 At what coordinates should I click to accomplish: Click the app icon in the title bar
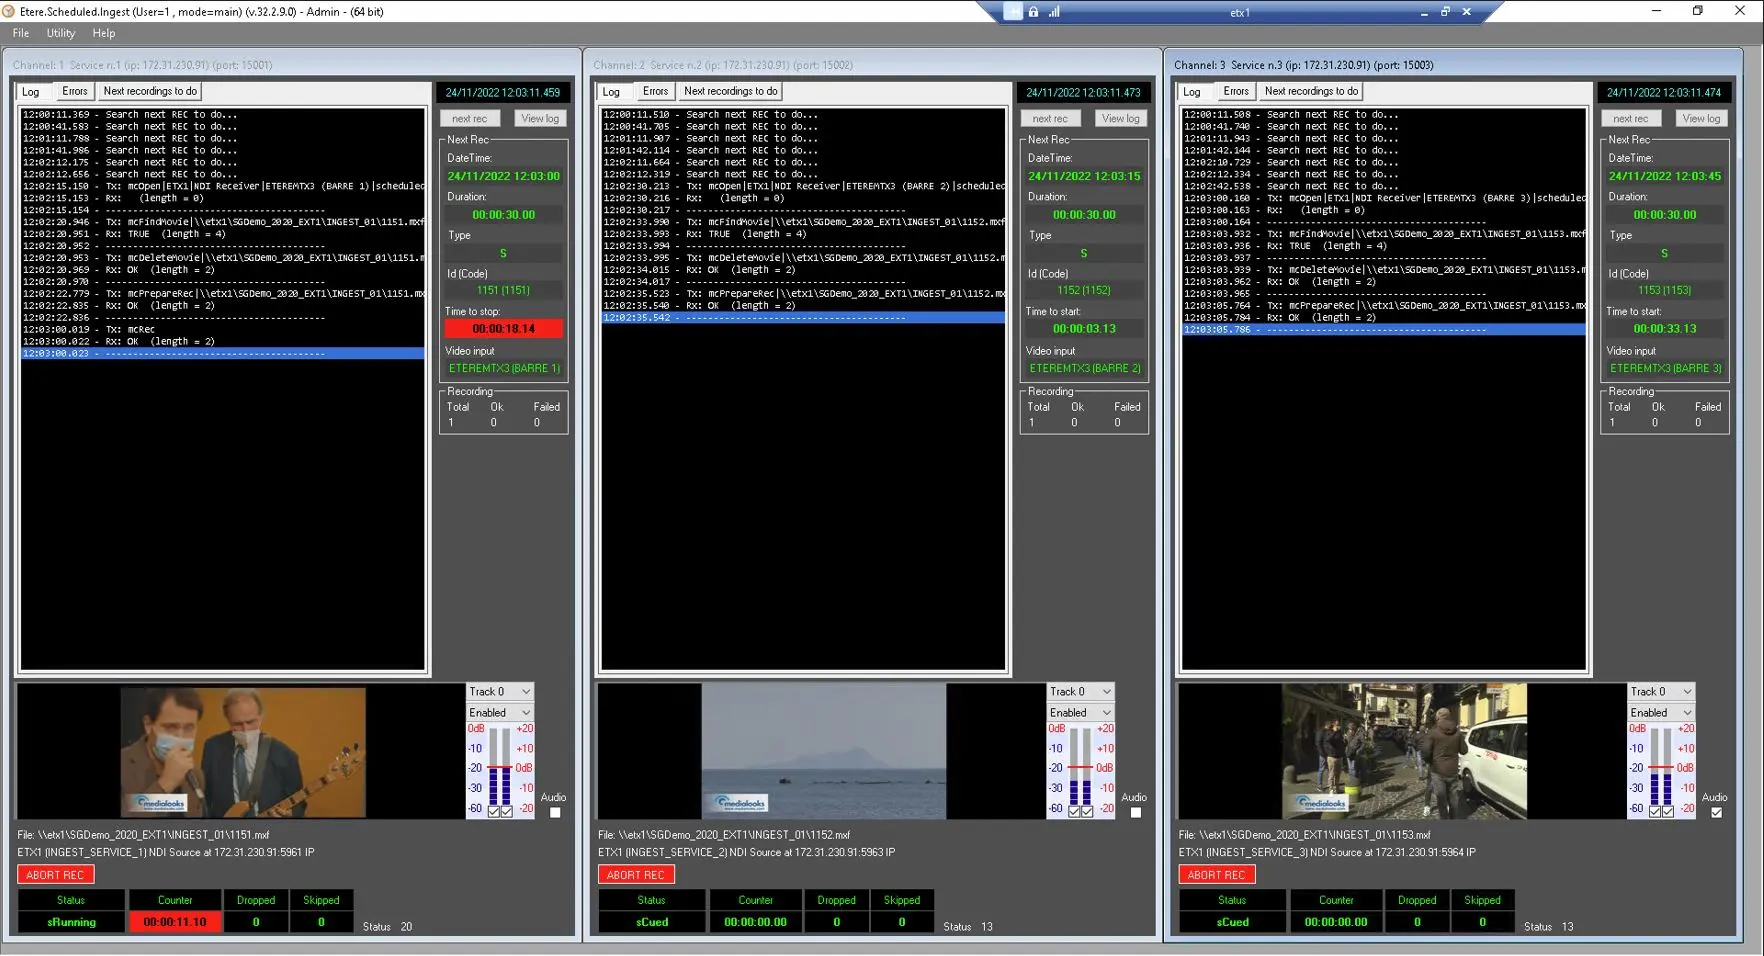(x=9, y=12)
